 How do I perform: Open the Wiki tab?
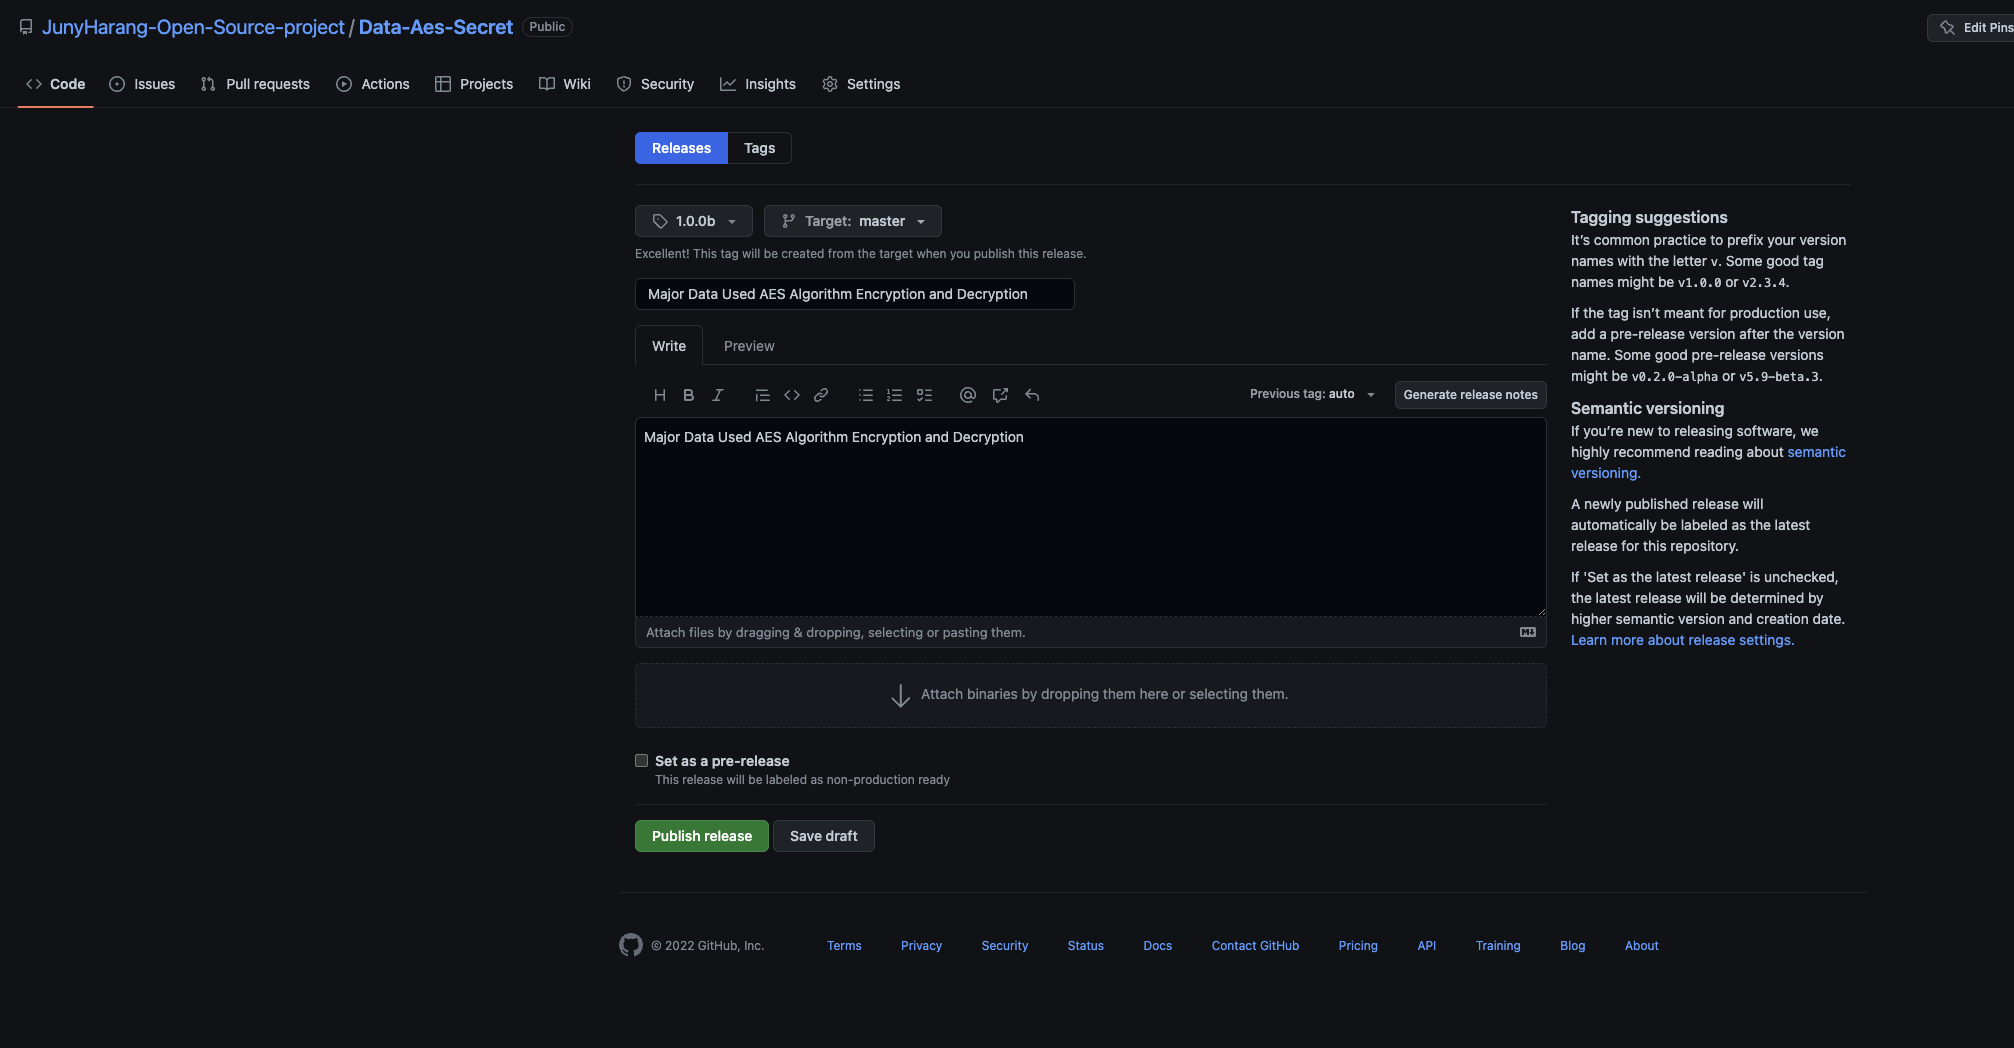[565, 84]
